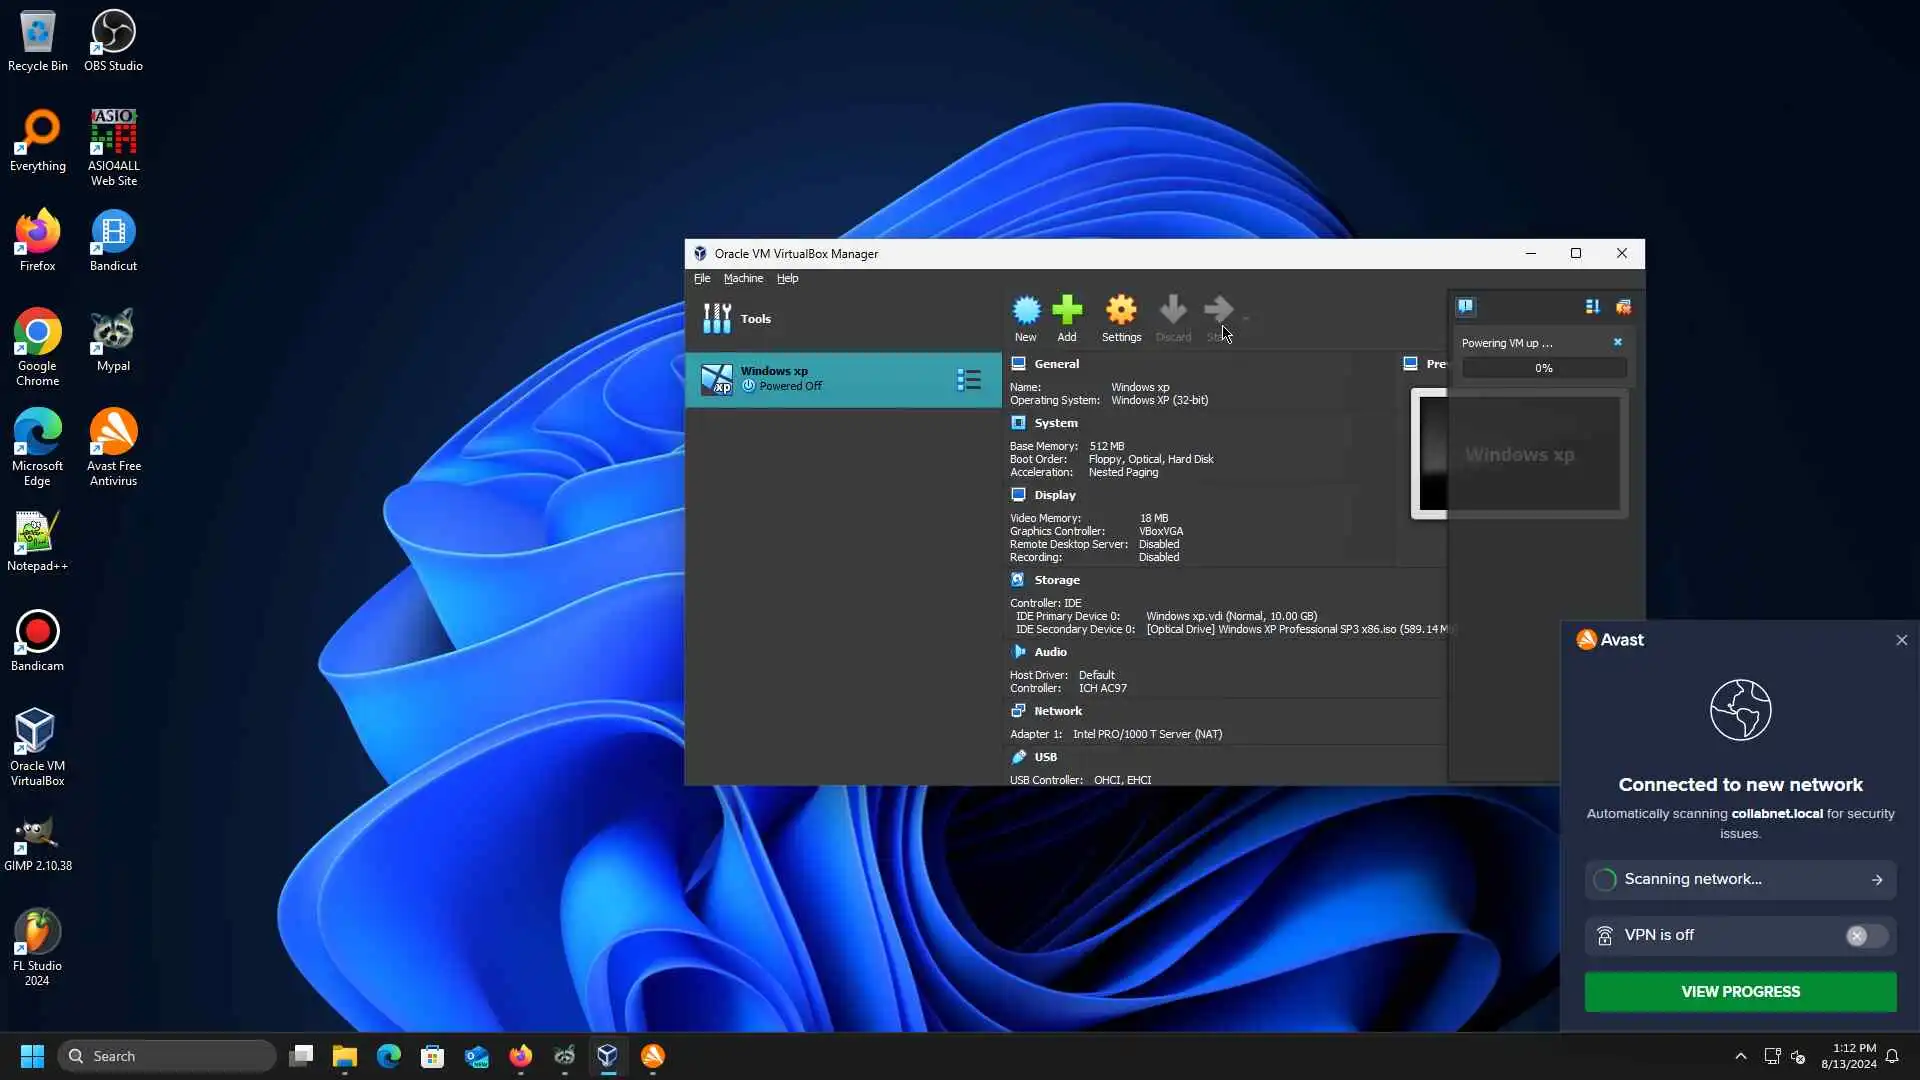Expand the Scanning network arrow in Avast
This screenshot has width=1920, height=1080.
[1876, 879]
